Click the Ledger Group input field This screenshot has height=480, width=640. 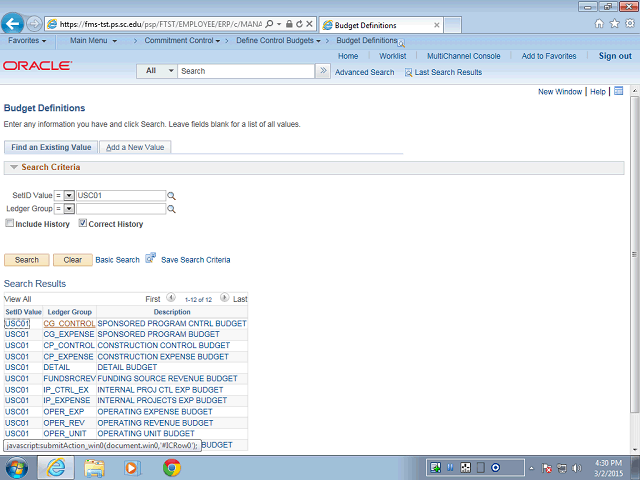click(x=121, y=209)
